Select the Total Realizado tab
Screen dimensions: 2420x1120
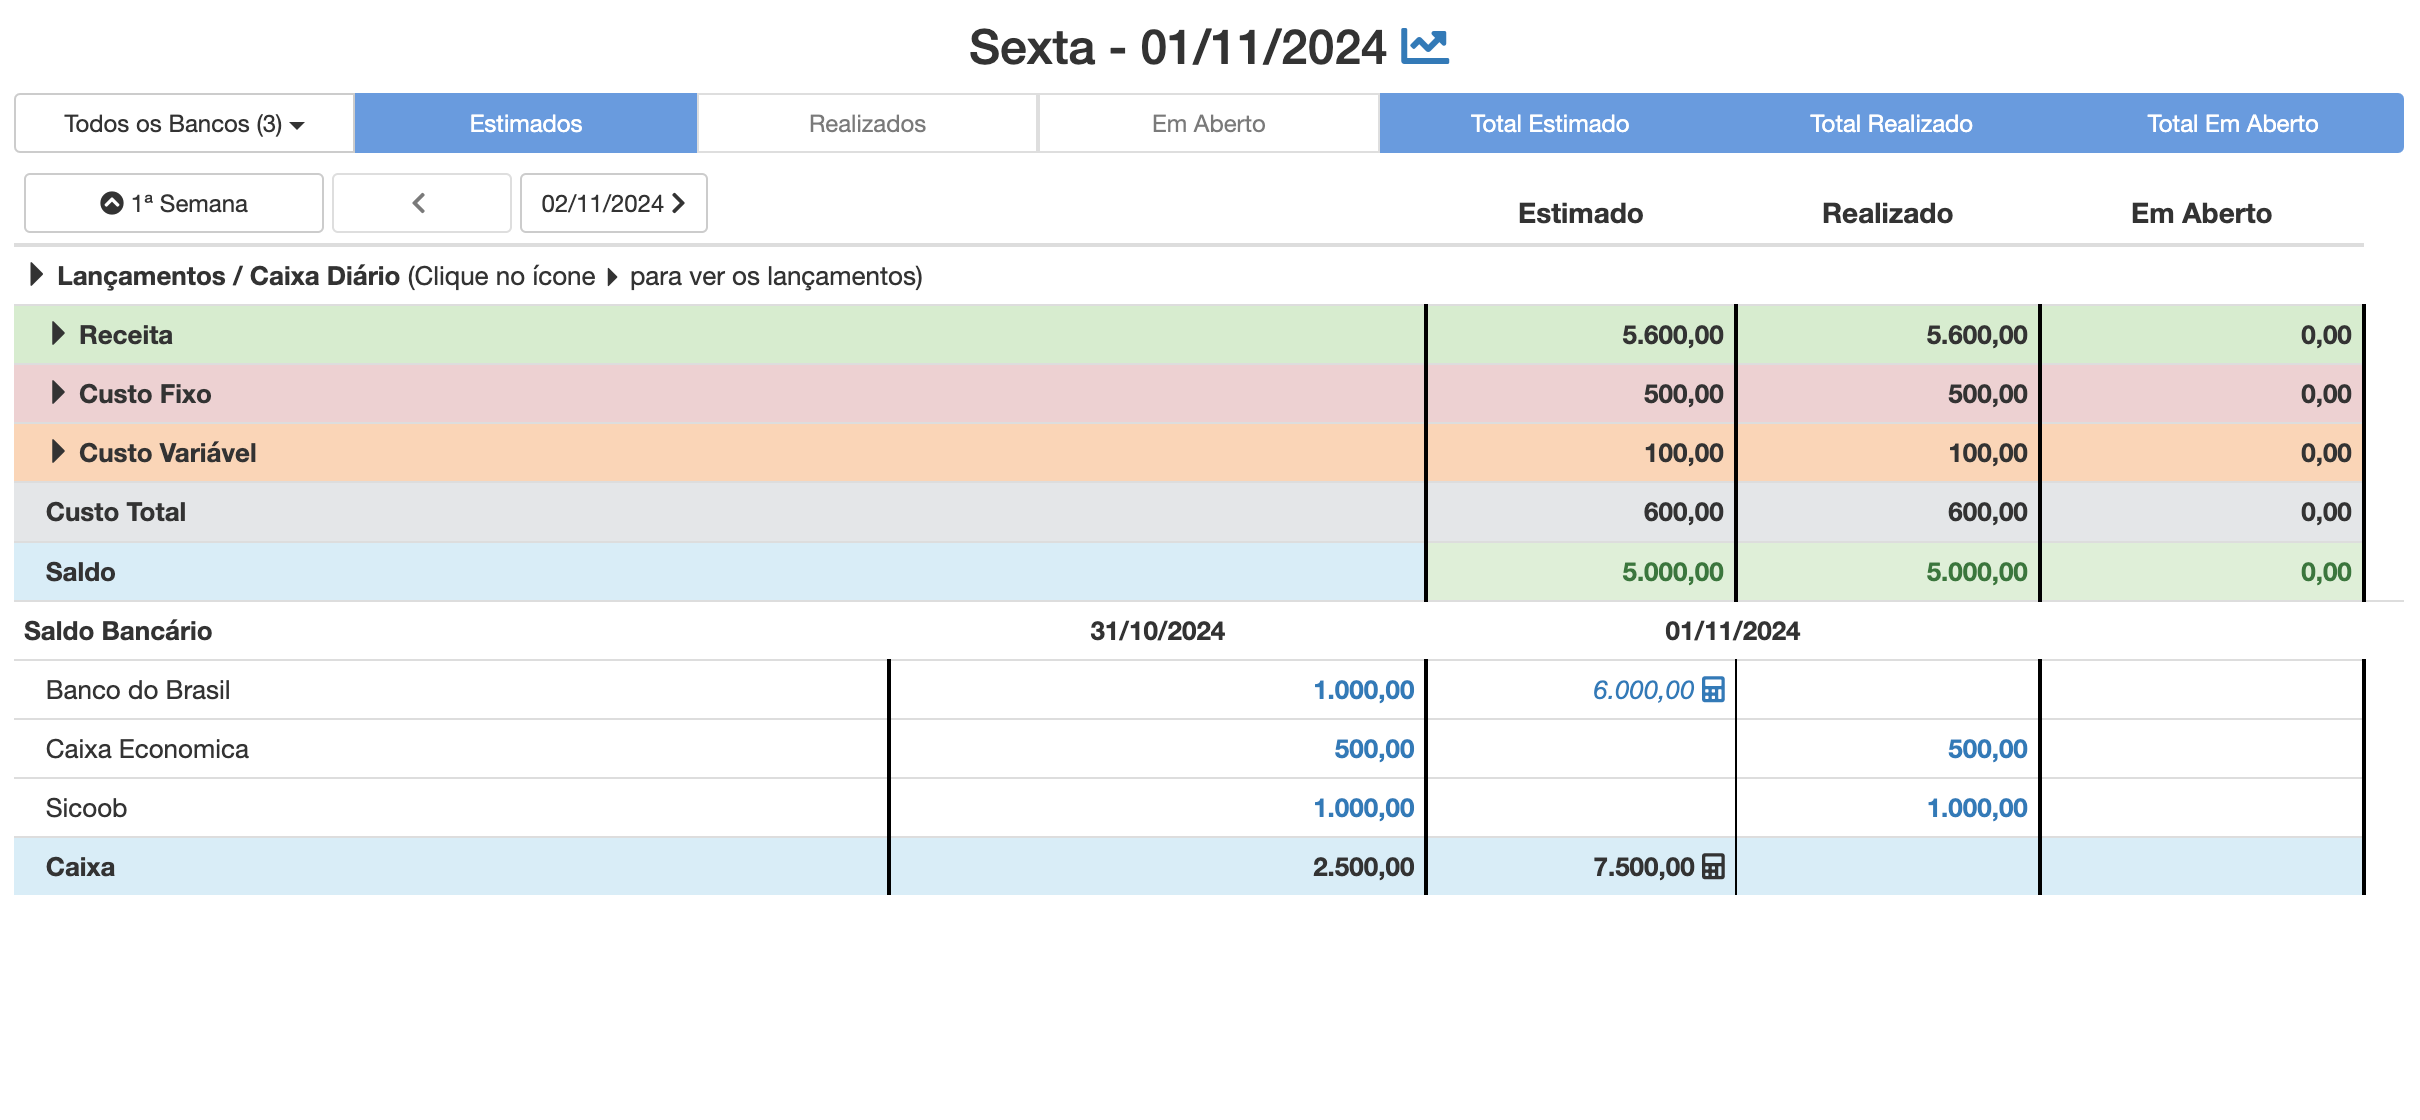click(1891, 124)
